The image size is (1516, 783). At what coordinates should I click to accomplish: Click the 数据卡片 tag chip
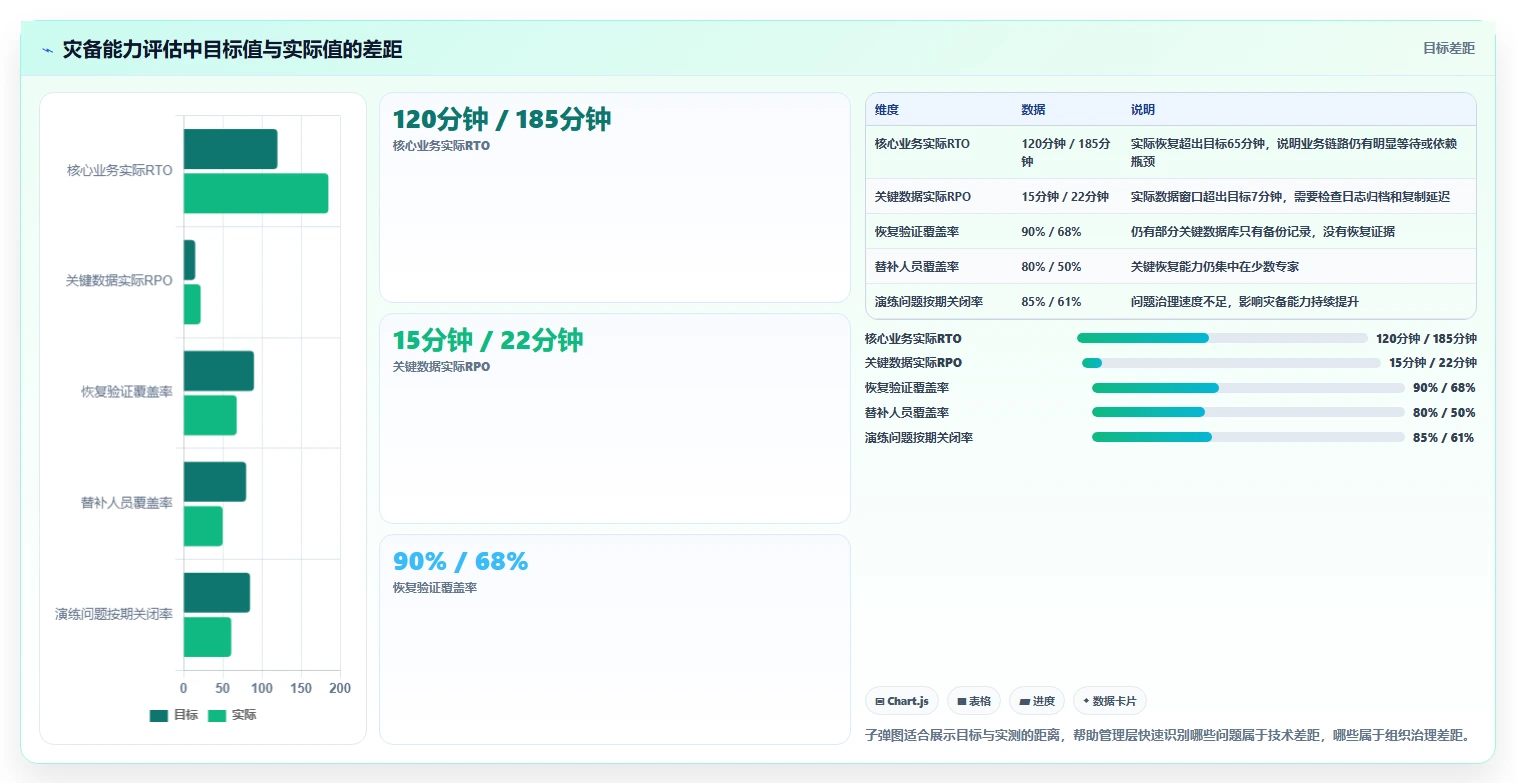1110,701
